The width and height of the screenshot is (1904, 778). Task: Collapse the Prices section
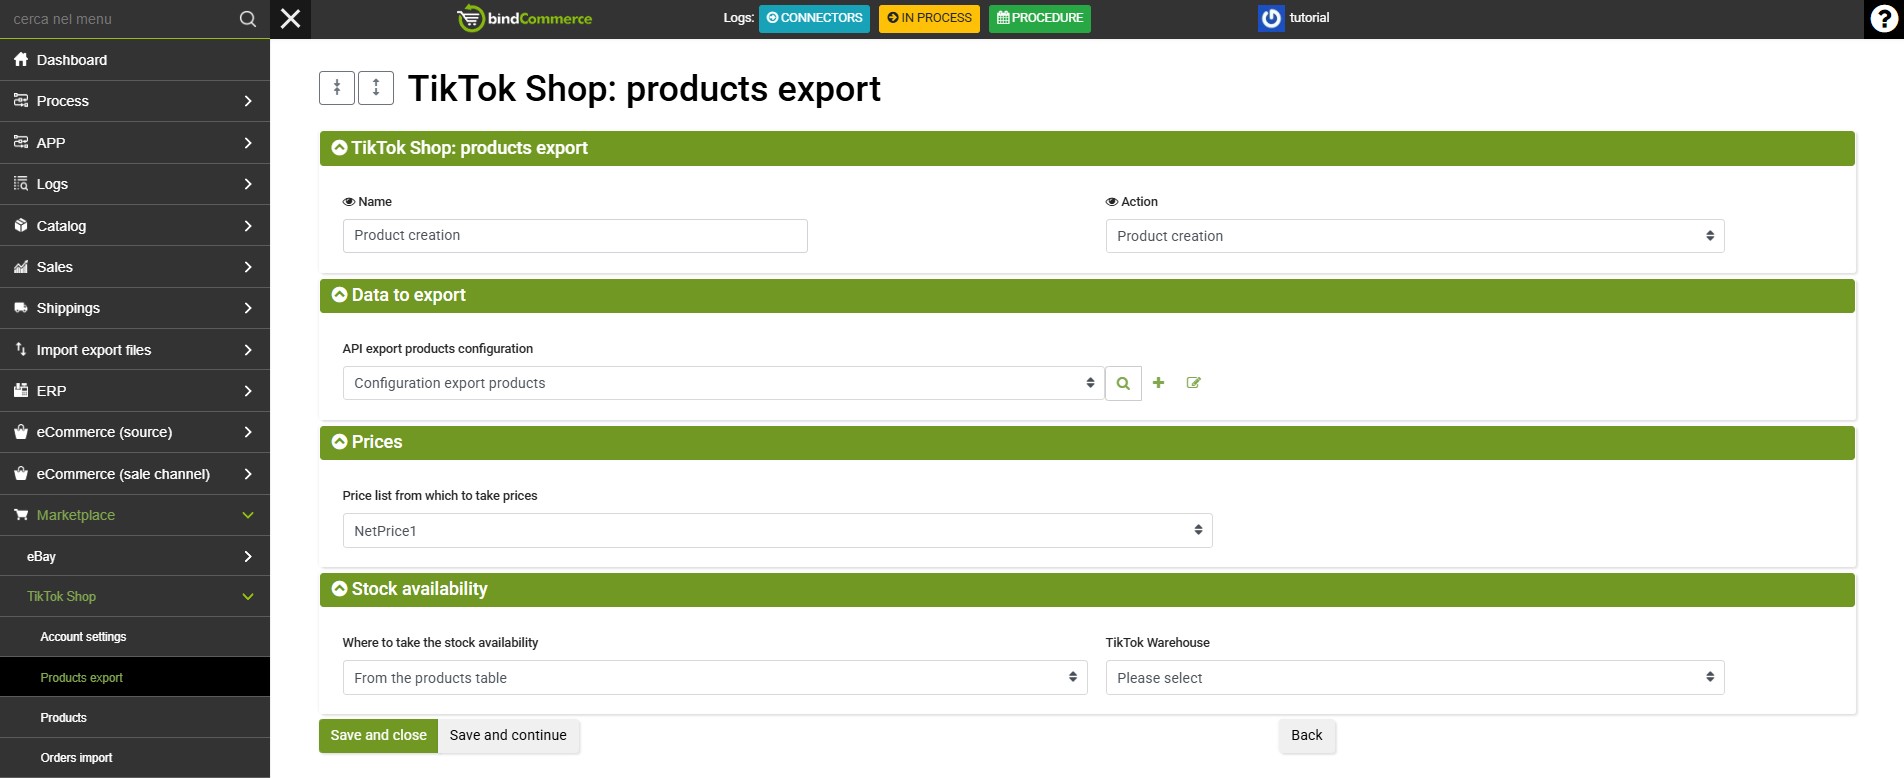[340, 442]
